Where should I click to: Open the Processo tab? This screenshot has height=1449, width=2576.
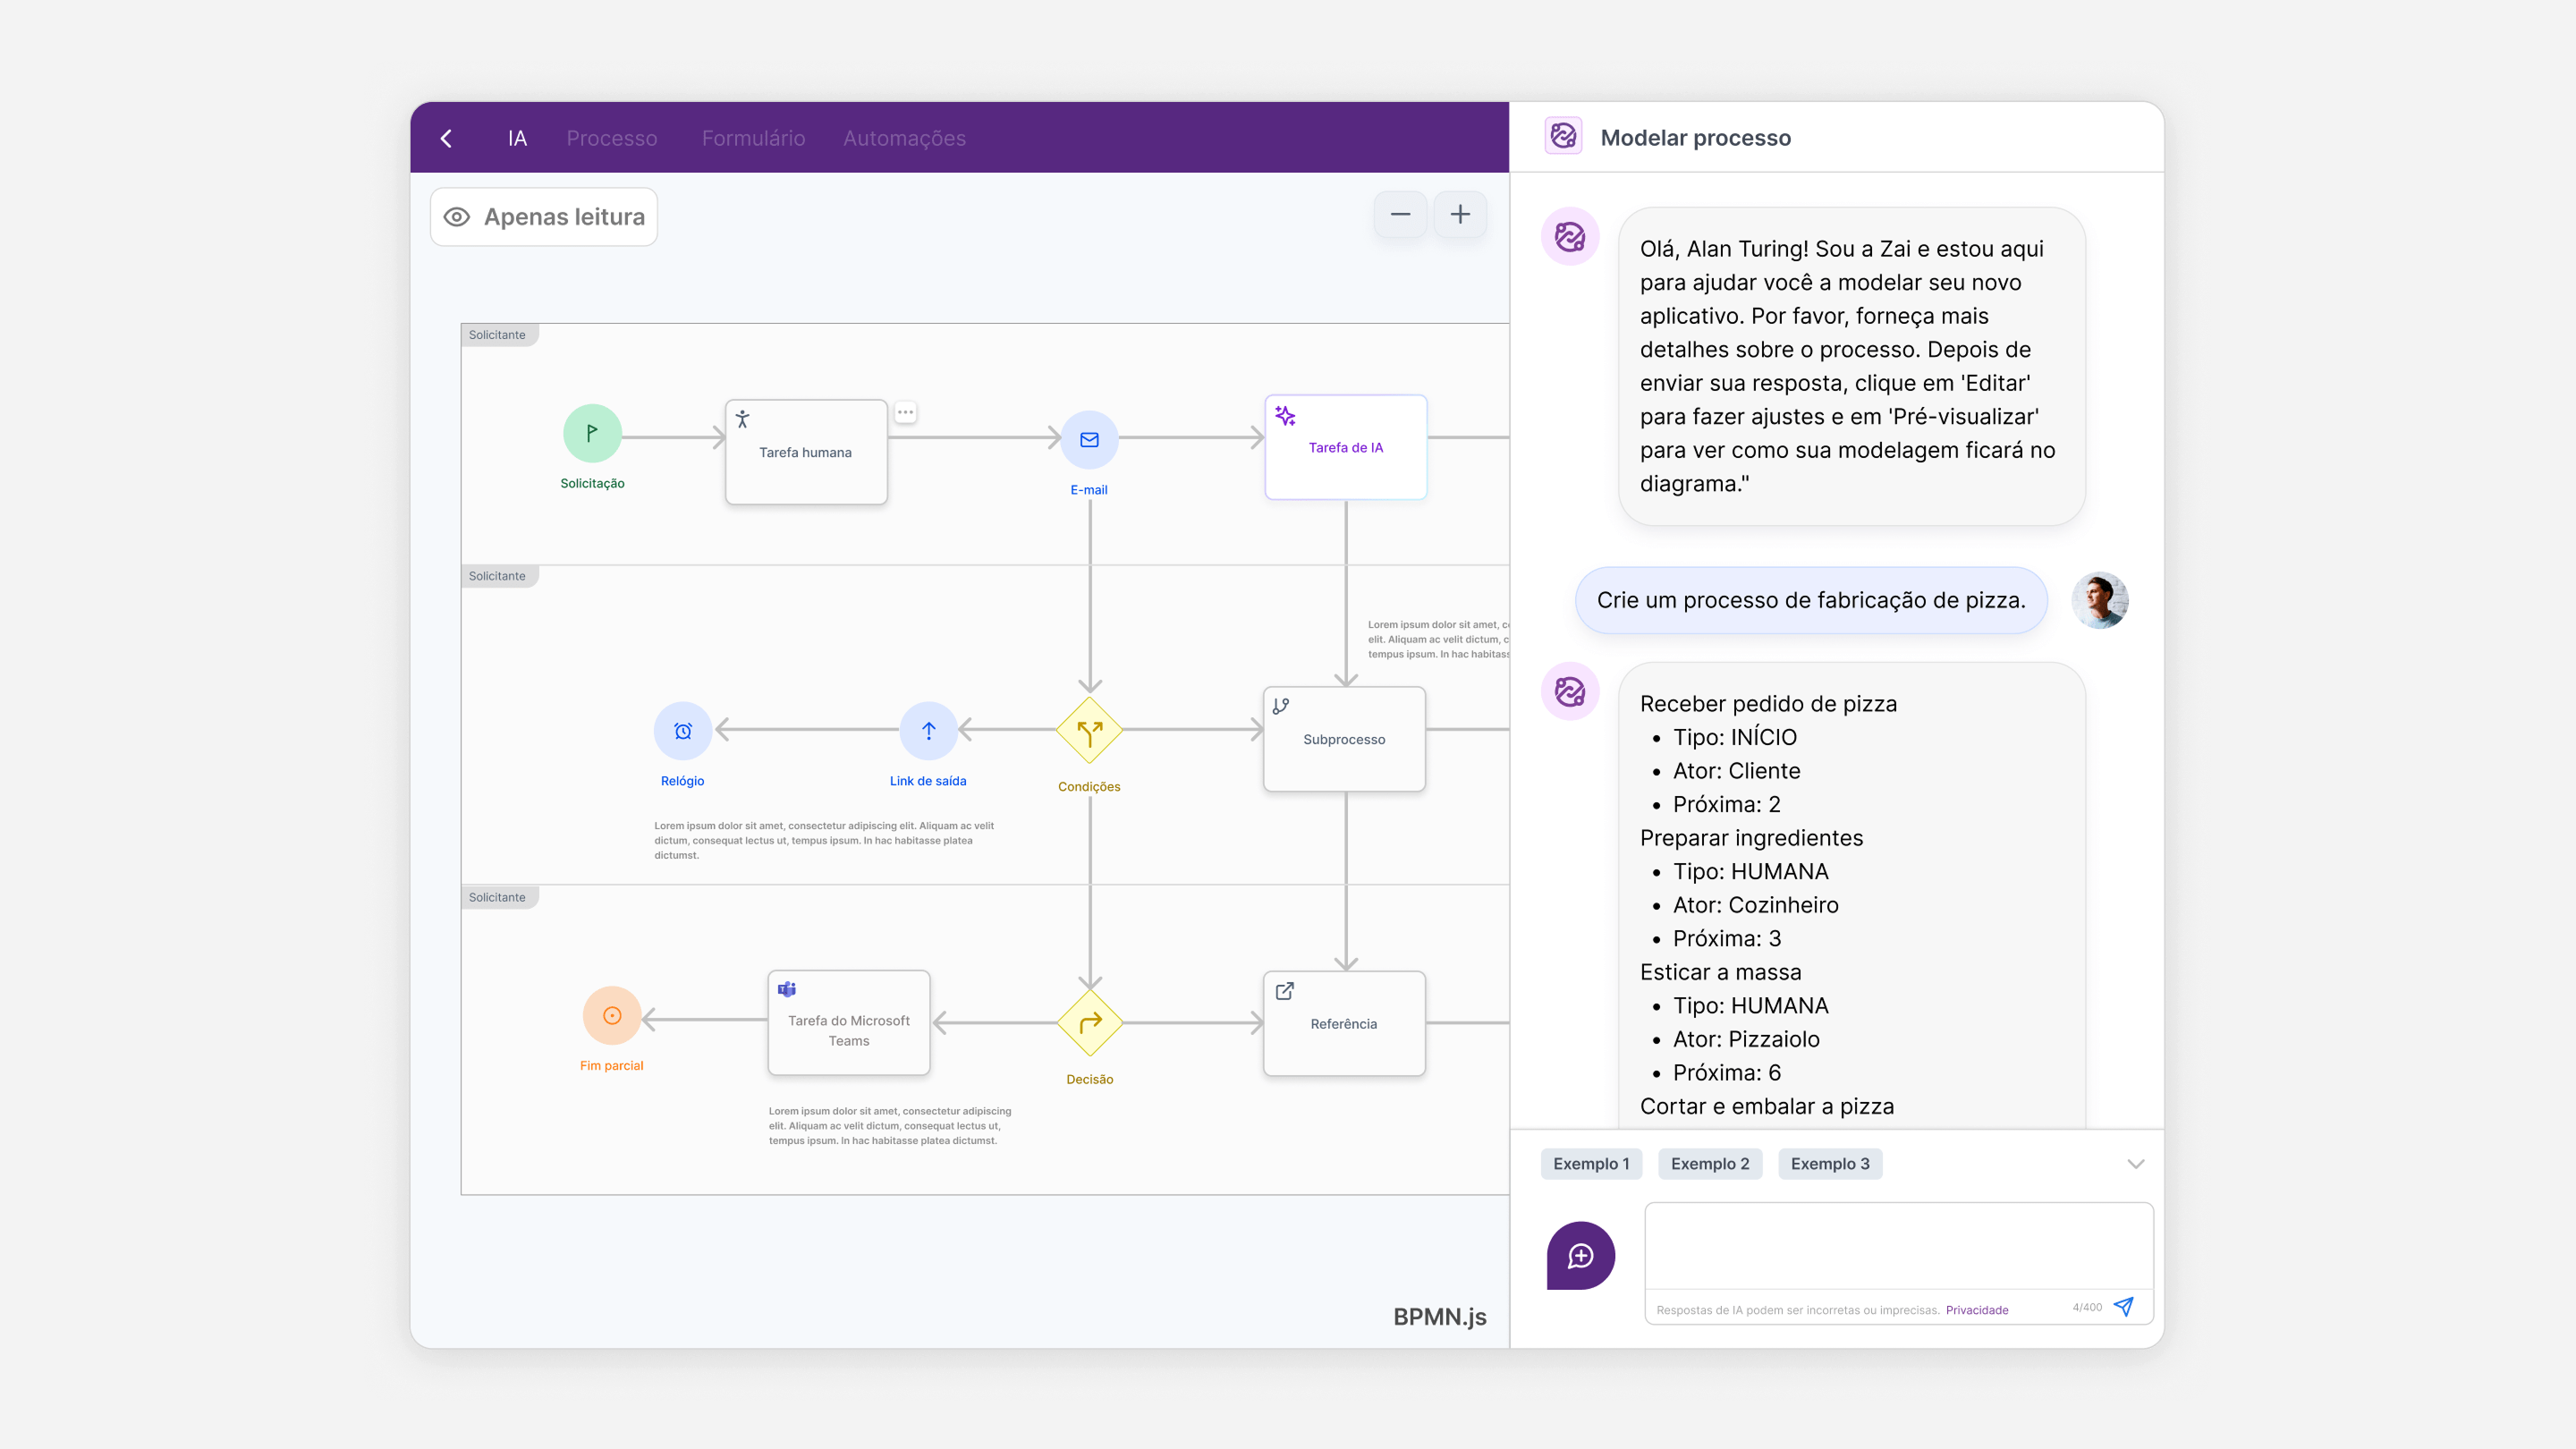point(612,138)
